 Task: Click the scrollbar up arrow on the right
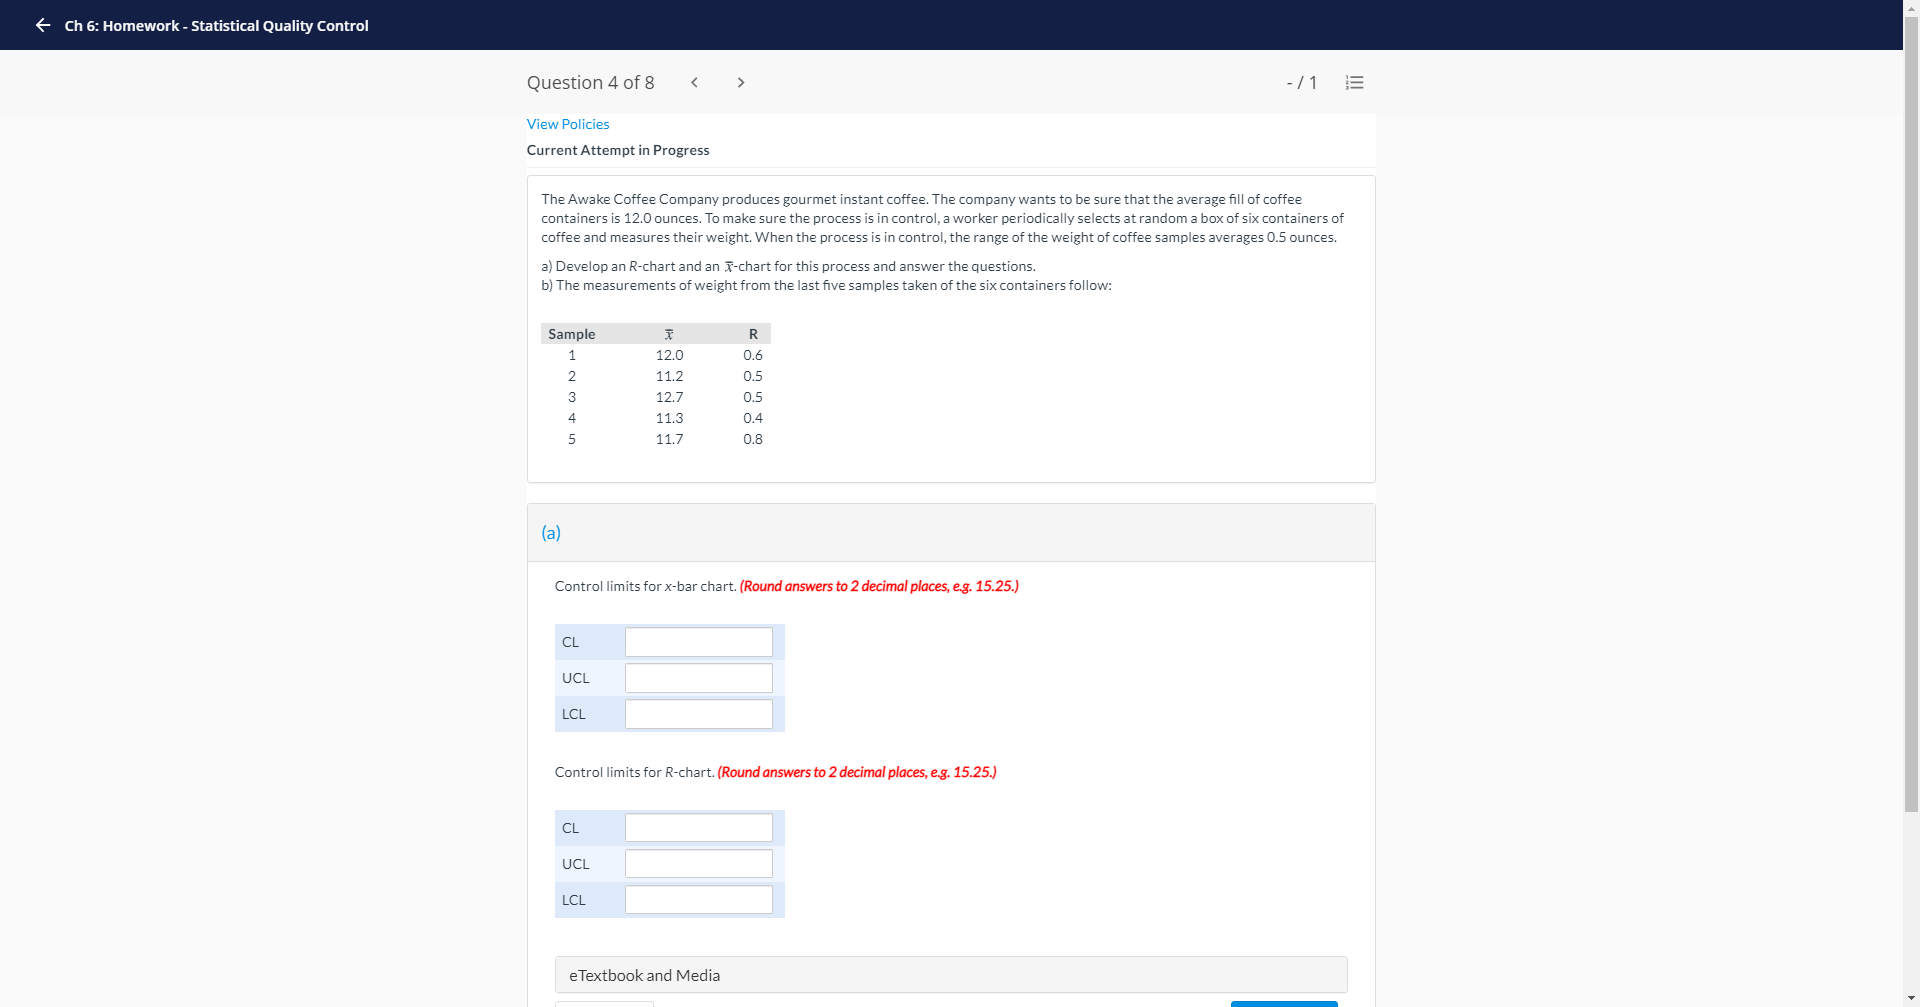(1911, 8)
